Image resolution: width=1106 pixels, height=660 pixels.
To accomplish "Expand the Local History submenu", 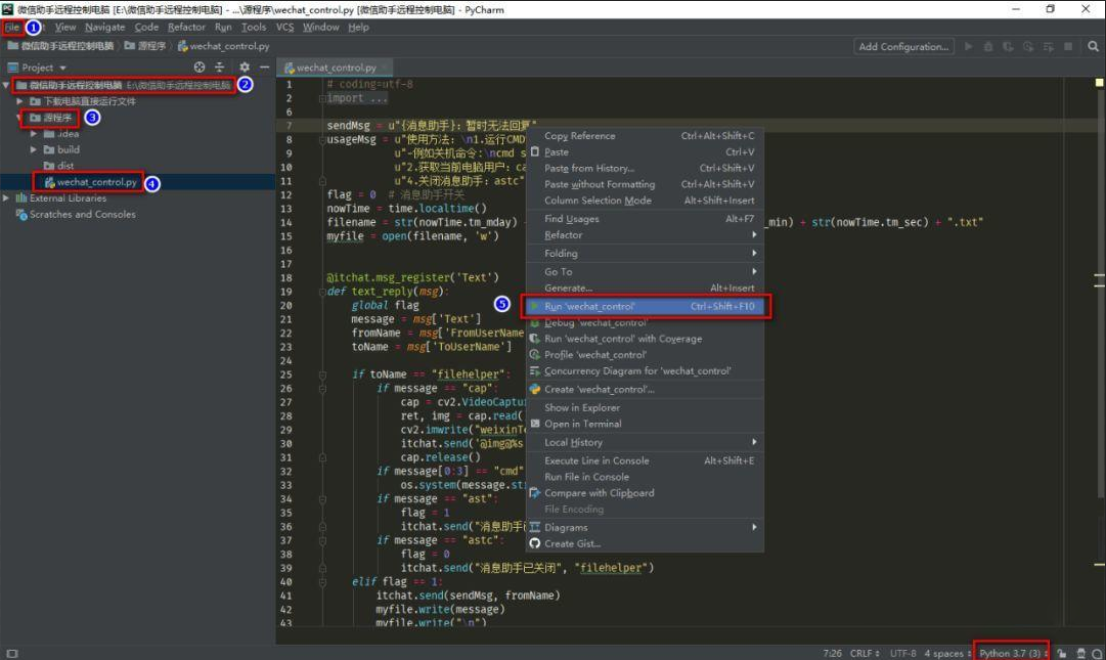I will click(645, 442).
